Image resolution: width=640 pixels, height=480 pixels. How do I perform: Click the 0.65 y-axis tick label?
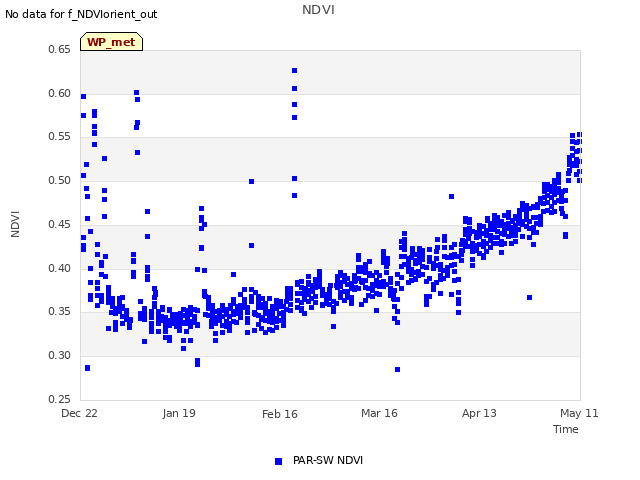[59, 49]
